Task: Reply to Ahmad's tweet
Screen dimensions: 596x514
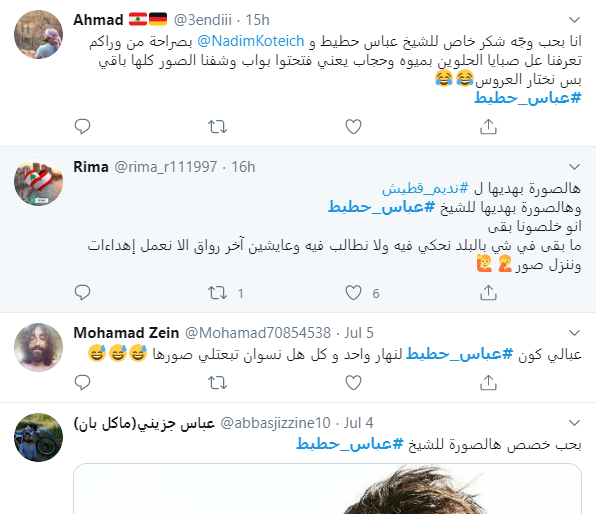Action: [x=82, y=127]
